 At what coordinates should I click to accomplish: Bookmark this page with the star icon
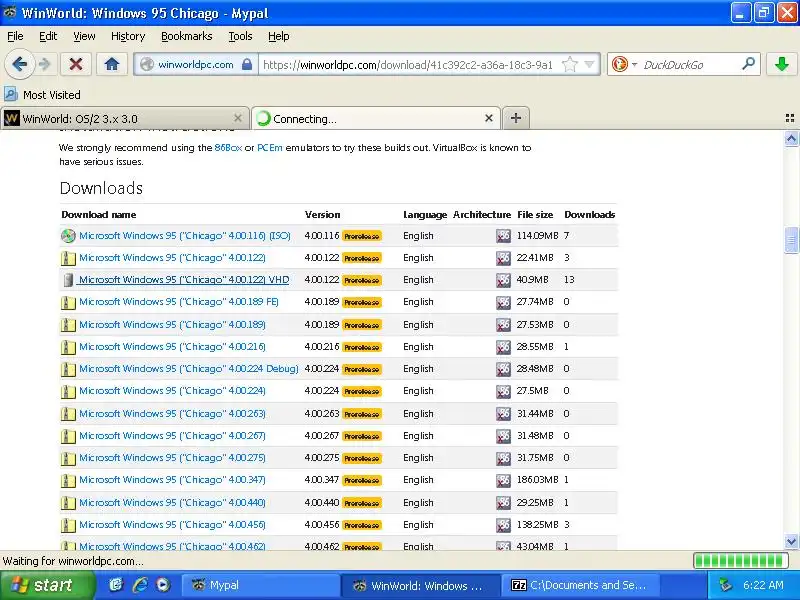[569, 65]
